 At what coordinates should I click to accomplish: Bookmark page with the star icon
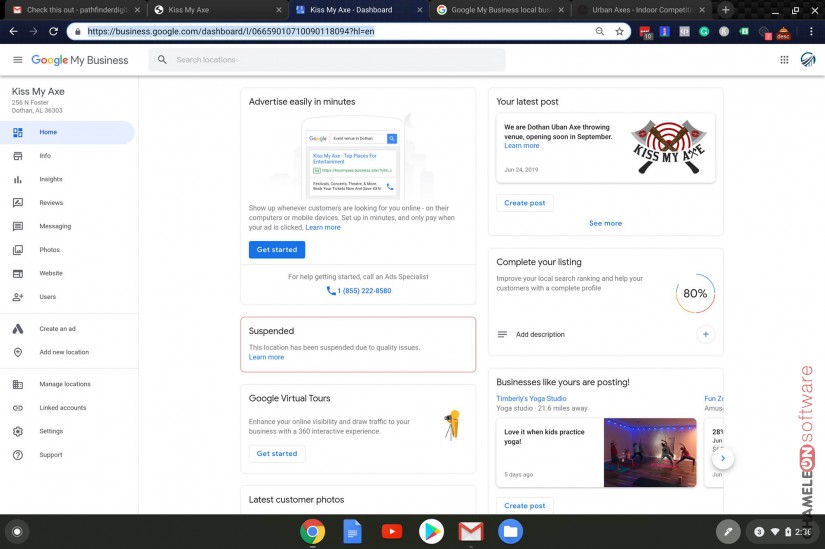point(619,32)
